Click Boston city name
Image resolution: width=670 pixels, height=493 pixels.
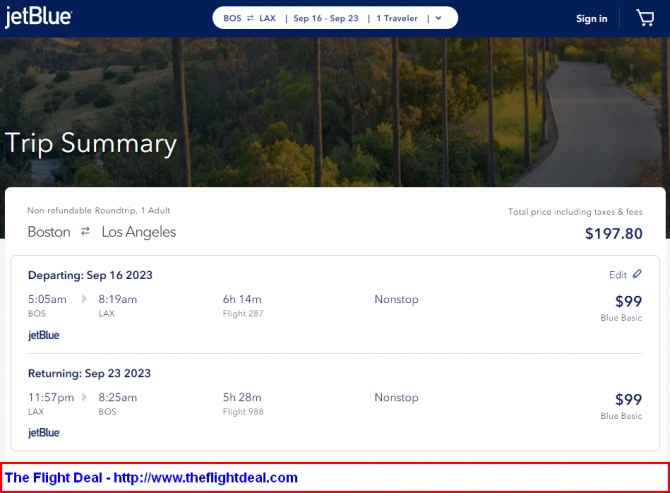tap(49, 232)
